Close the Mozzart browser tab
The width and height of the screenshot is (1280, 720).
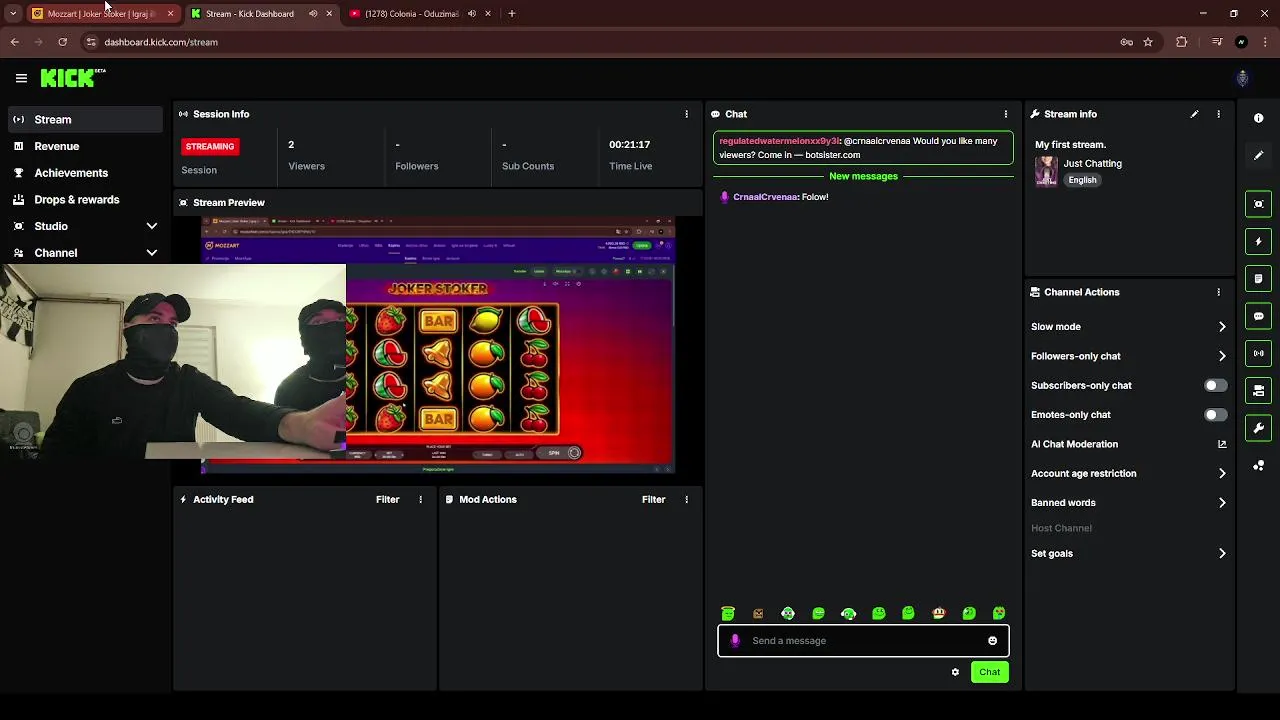point(170,14)
